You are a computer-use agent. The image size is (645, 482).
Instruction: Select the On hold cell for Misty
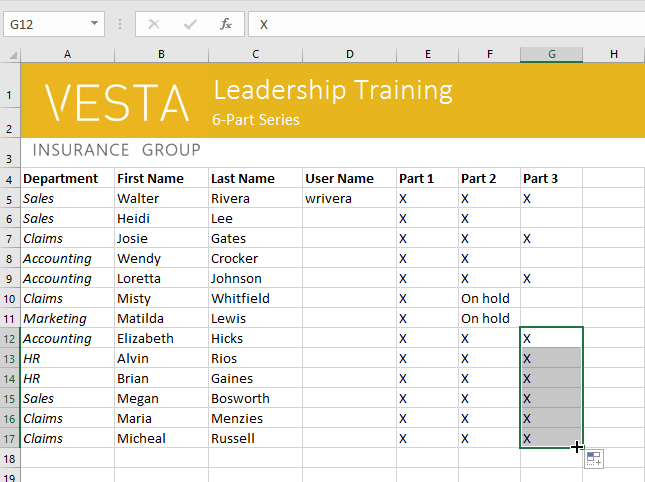click(x=489, y=298)
